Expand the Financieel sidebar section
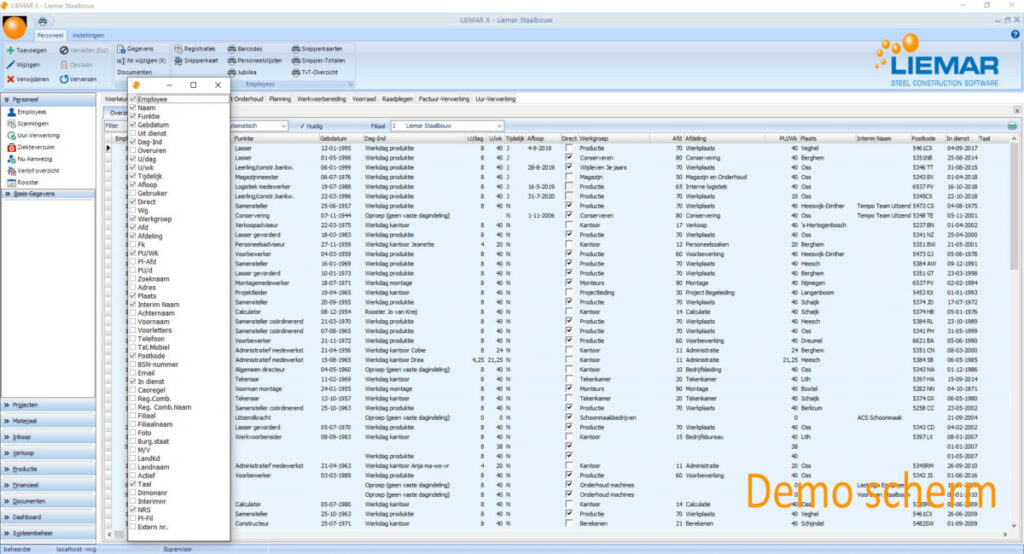This screenshot has width=1024, height=554. tap(48, 485)
